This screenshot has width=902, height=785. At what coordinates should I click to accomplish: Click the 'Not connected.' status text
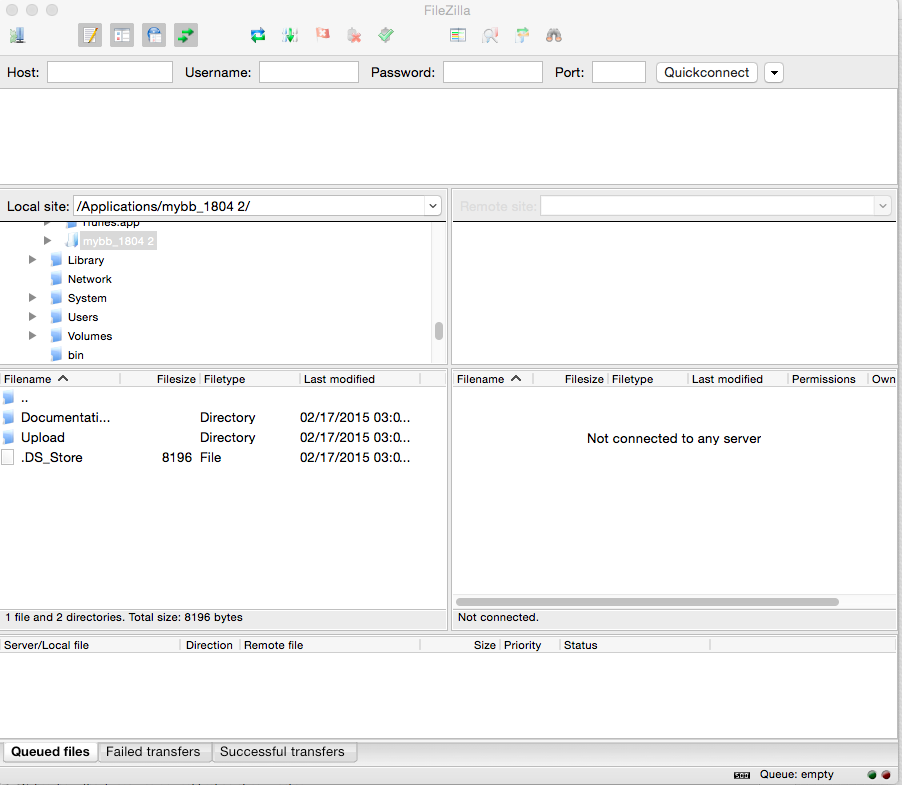point(498,617)
